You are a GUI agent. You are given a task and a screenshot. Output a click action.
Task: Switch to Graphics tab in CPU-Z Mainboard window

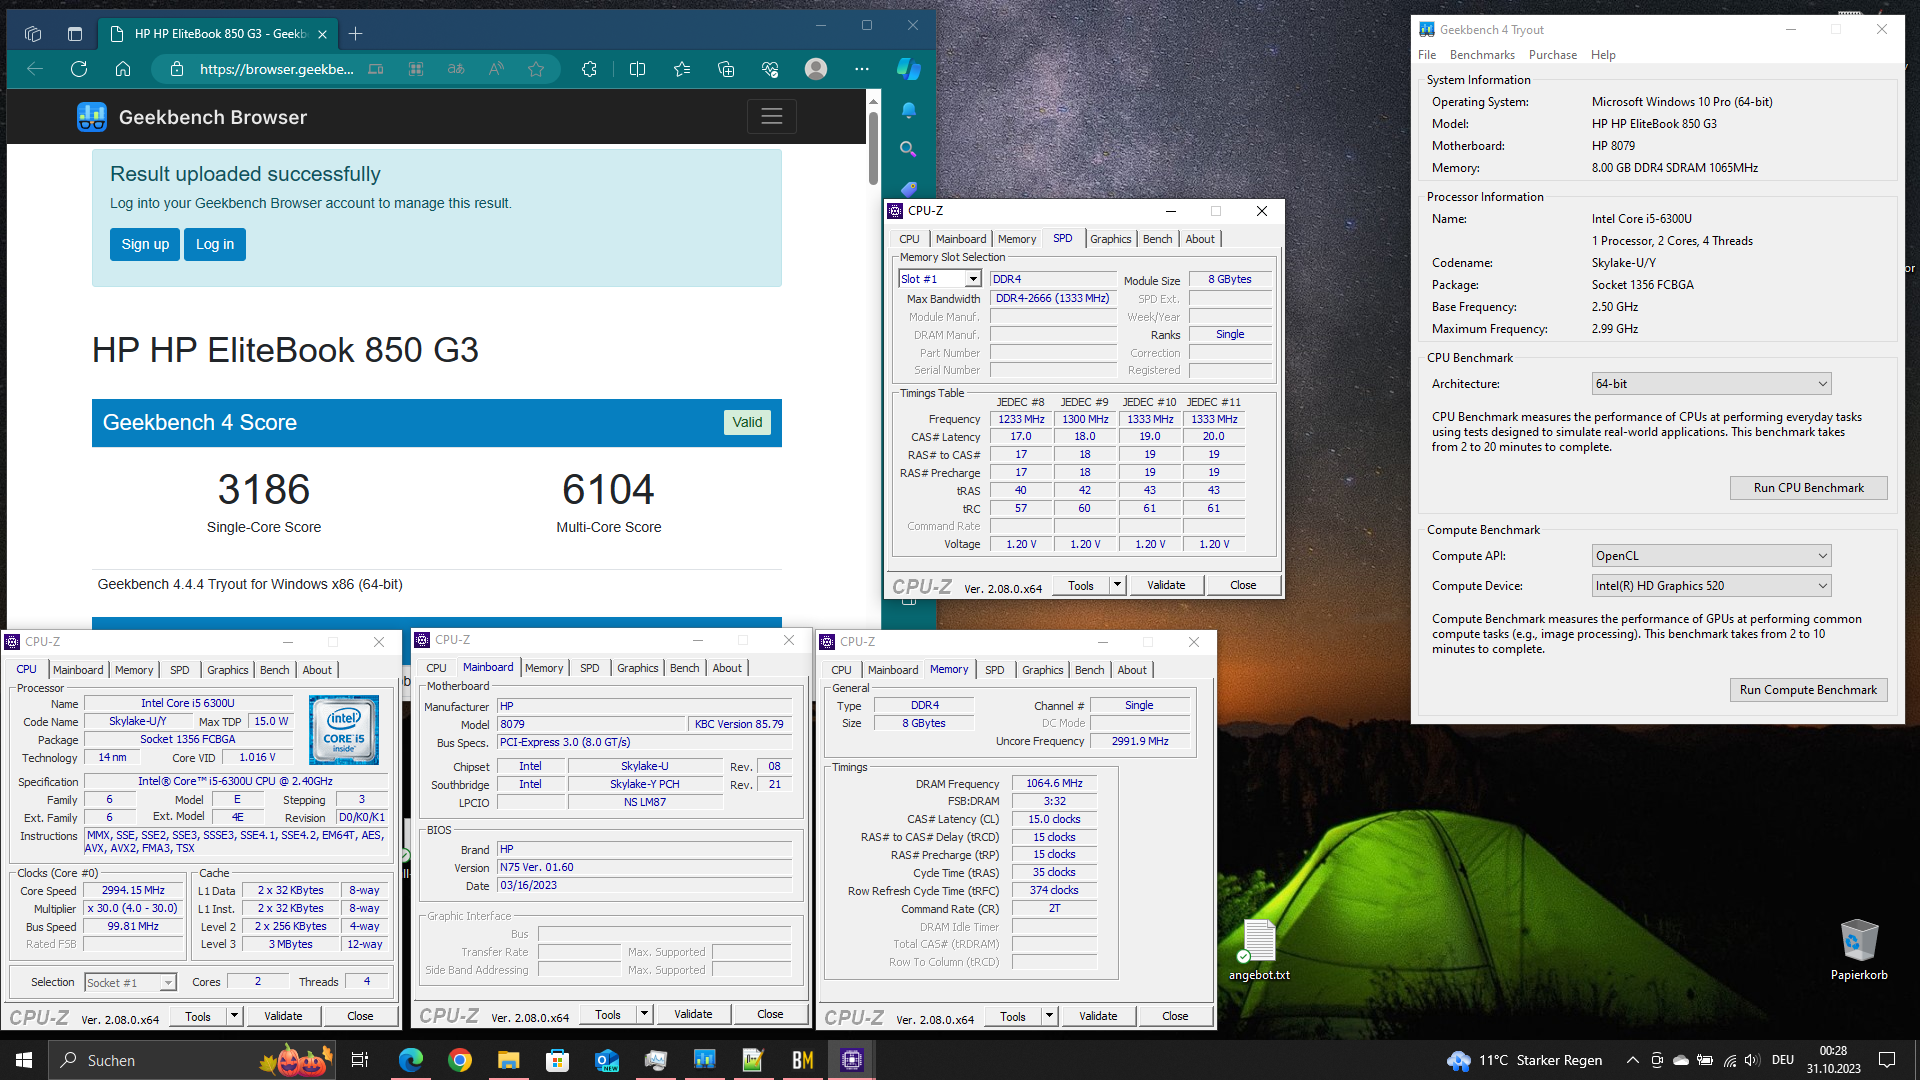click(637, 668)
